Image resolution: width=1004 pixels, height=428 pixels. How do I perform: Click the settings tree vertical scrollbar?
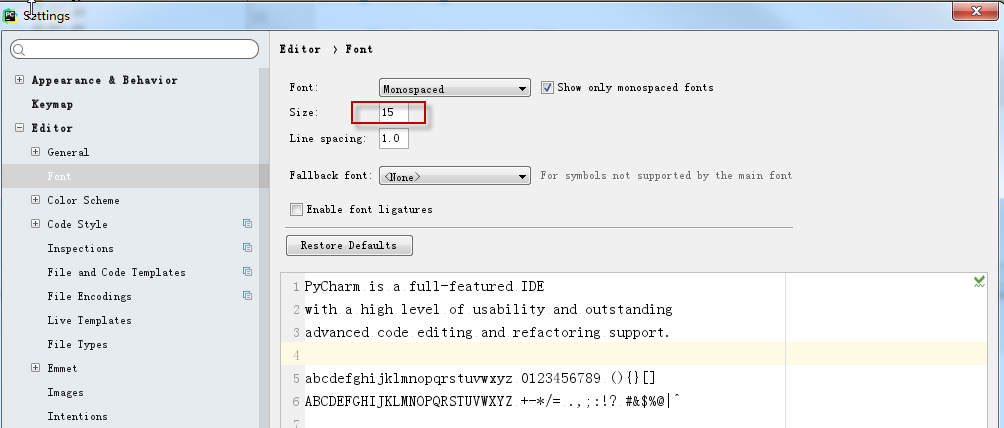coord(264,247)
